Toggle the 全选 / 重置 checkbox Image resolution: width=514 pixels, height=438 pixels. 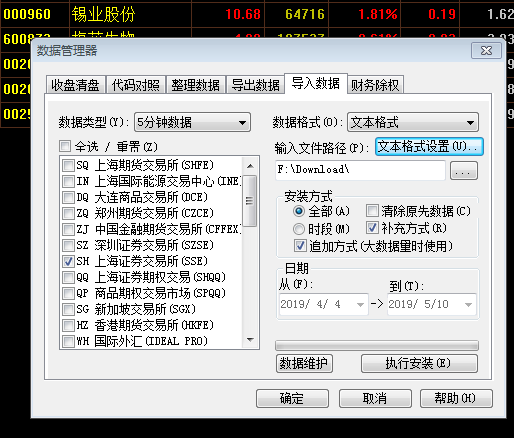point(65,146)
